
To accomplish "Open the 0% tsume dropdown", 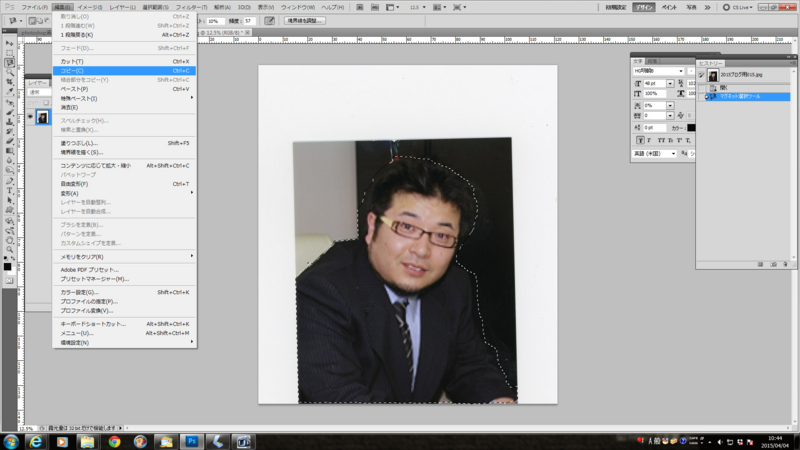I will [x=670, y=106].
